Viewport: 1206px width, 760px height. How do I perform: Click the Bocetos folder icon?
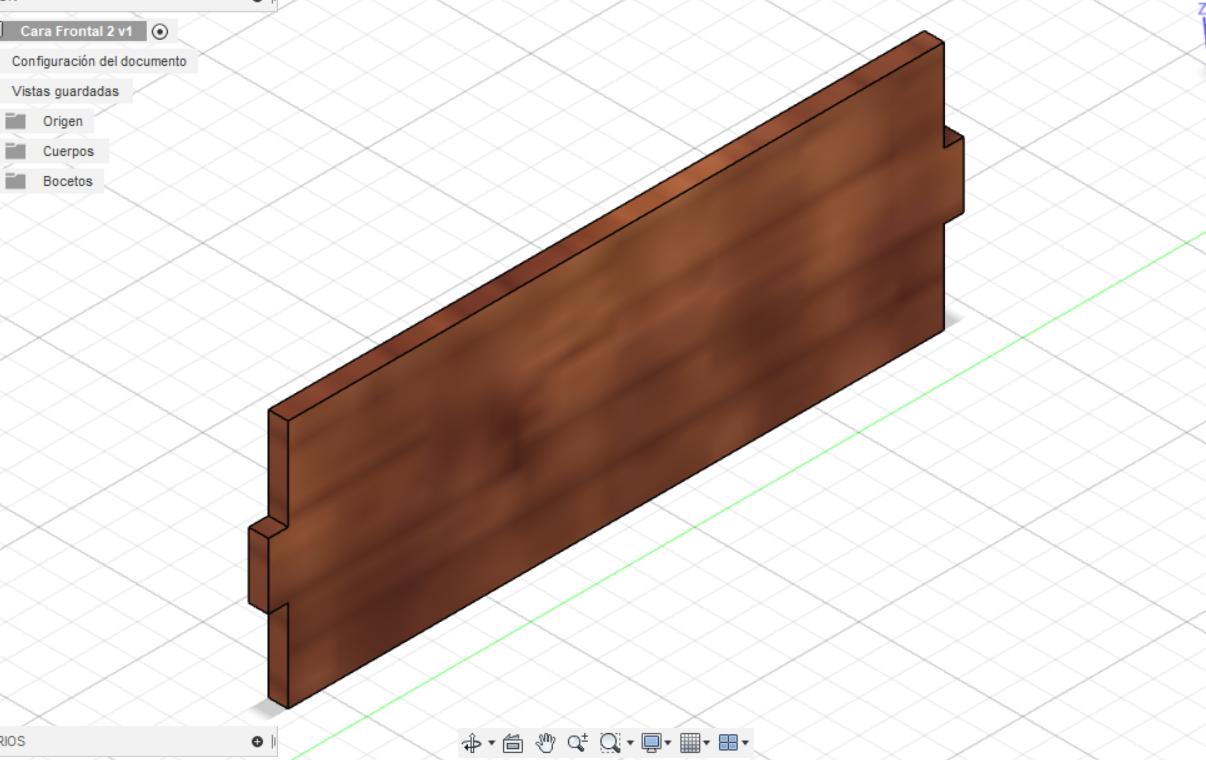coord(15,181)
